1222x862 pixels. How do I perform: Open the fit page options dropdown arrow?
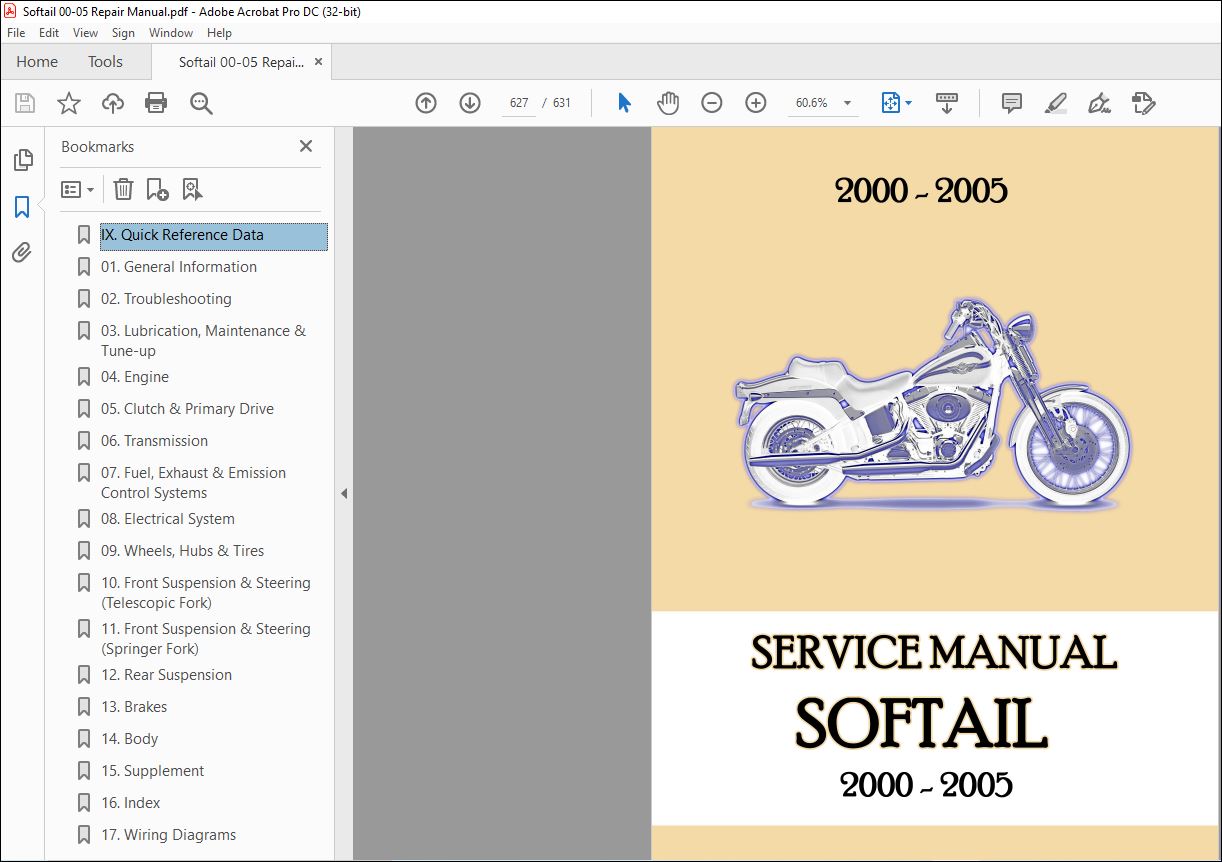click(x=909, y=103)
